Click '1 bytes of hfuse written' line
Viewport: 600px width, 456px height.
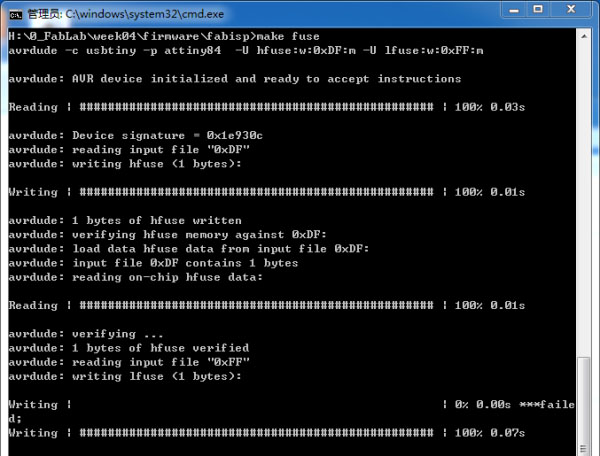125,220
